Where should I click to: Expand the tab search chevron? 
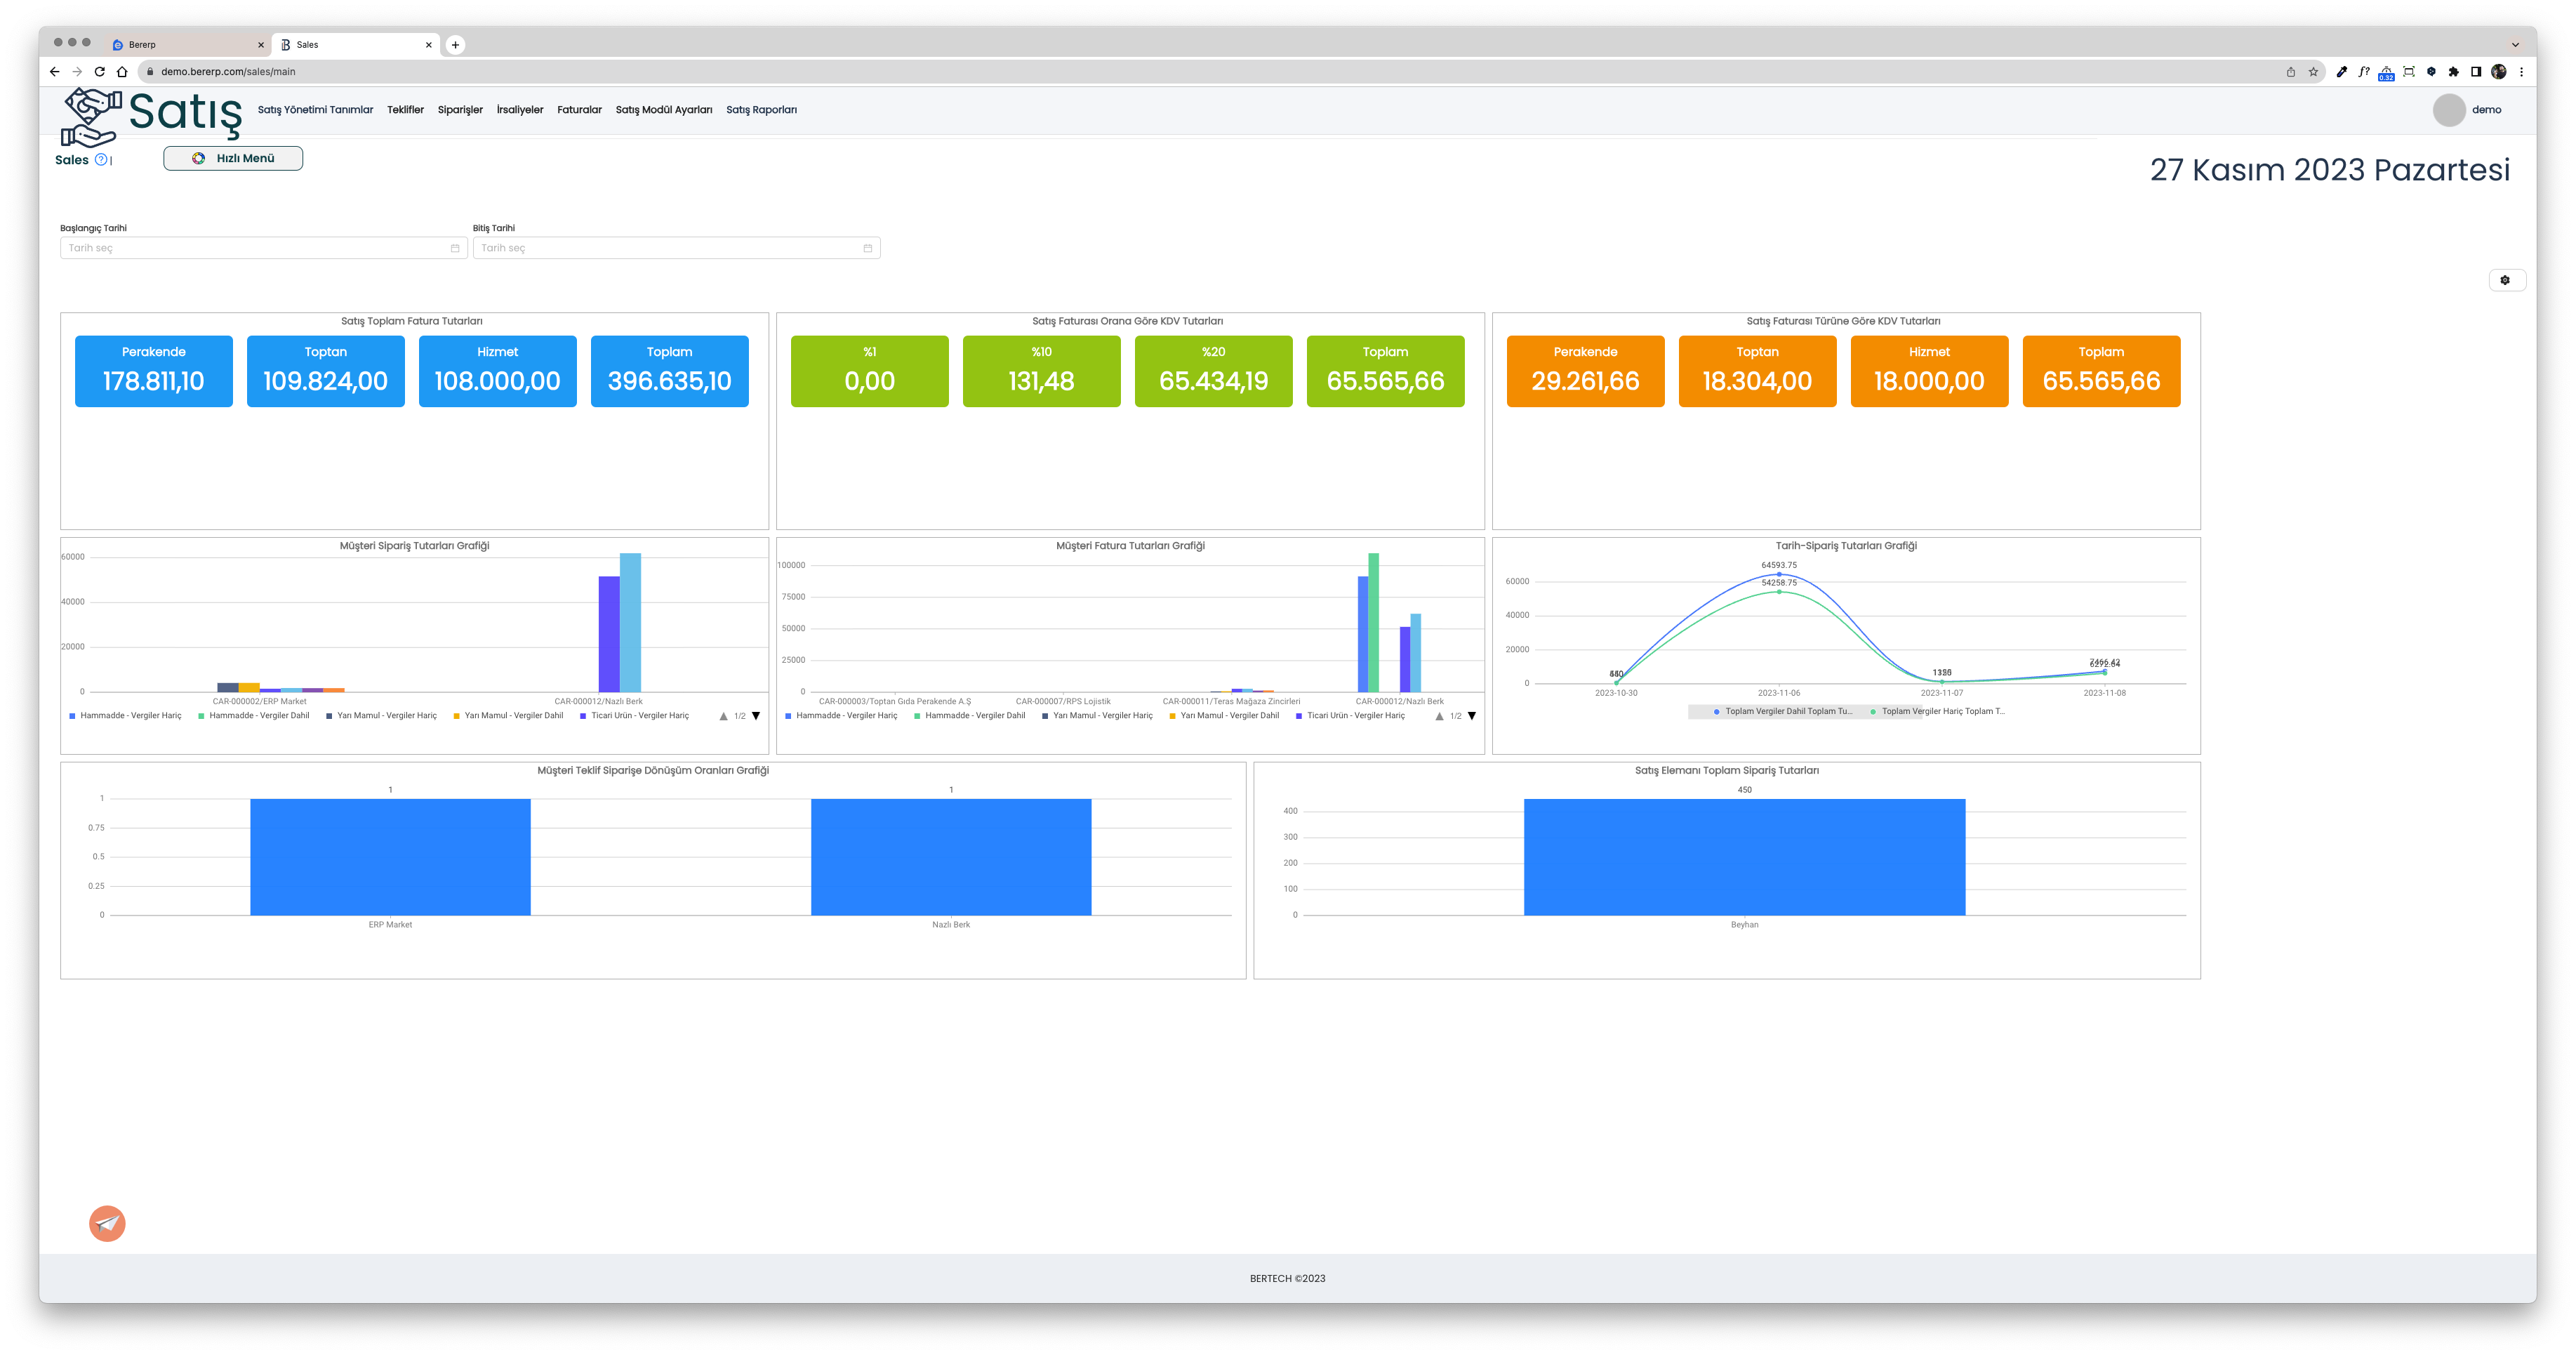pos(2515,45)
